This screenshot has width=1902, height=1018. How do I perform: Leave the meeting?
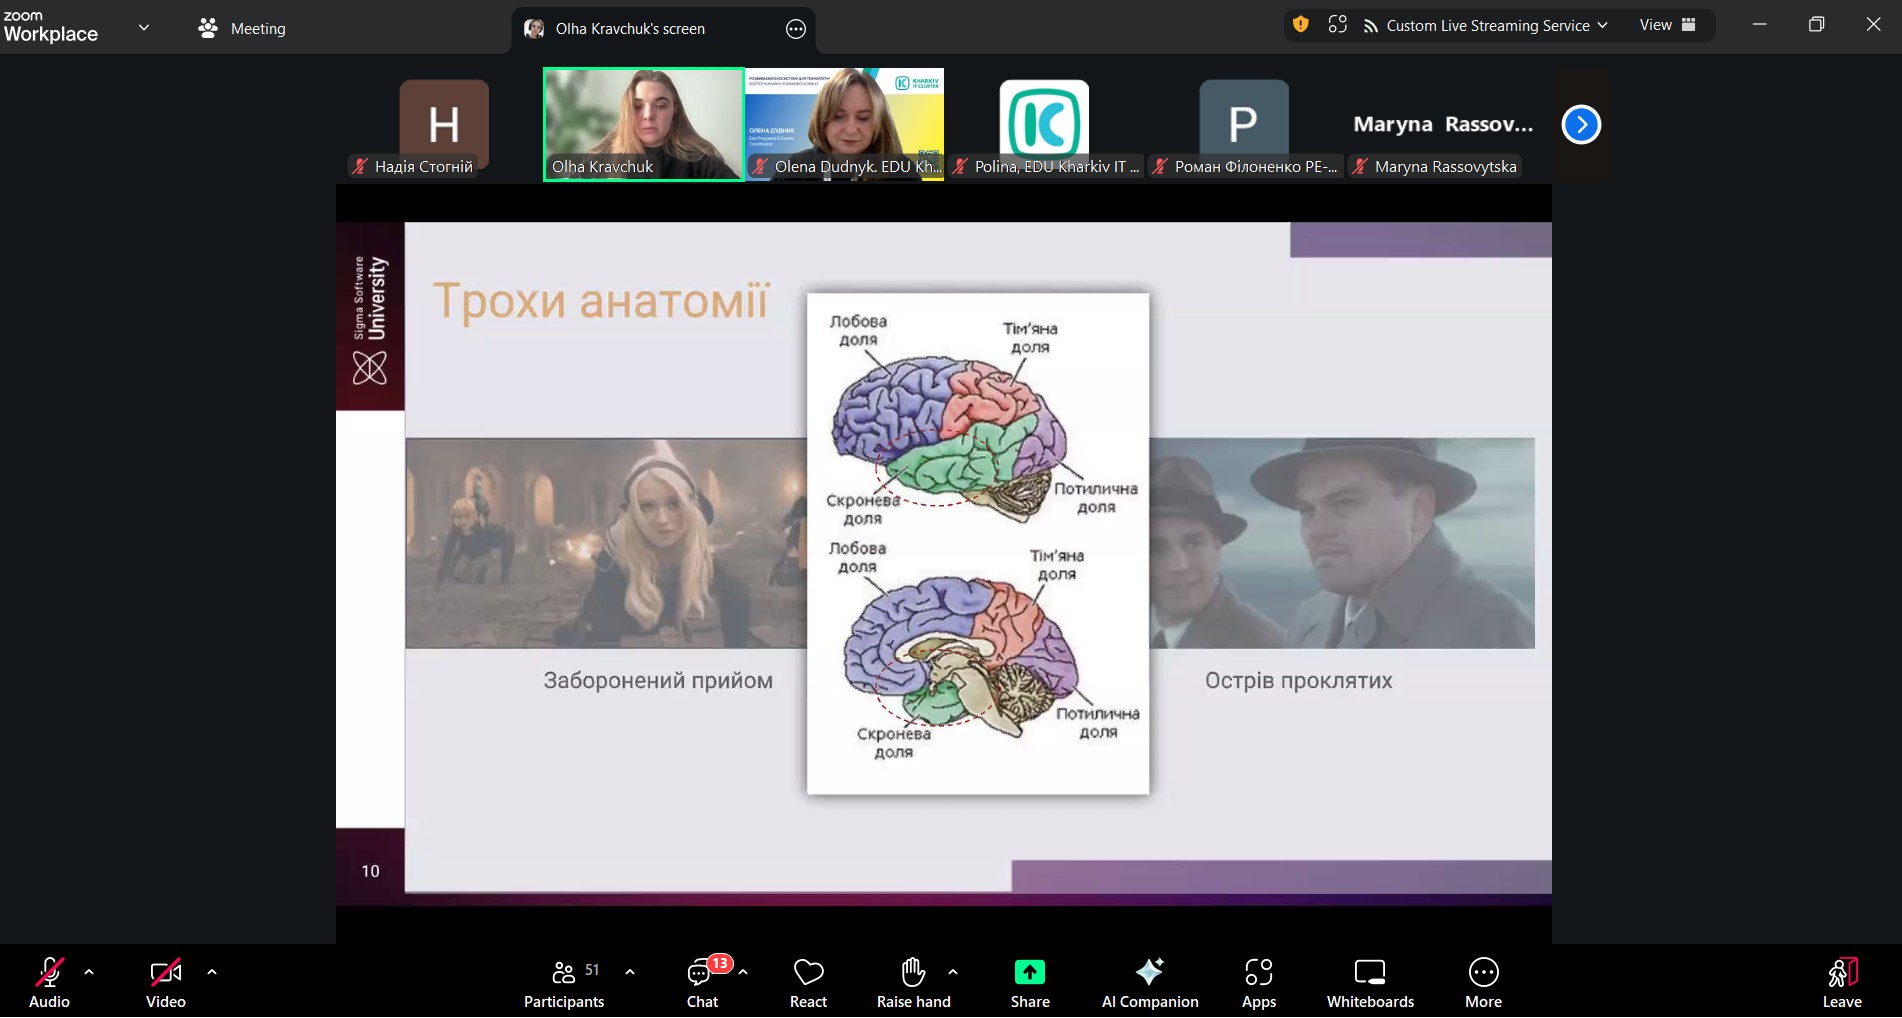click(x=1841, y=983)
